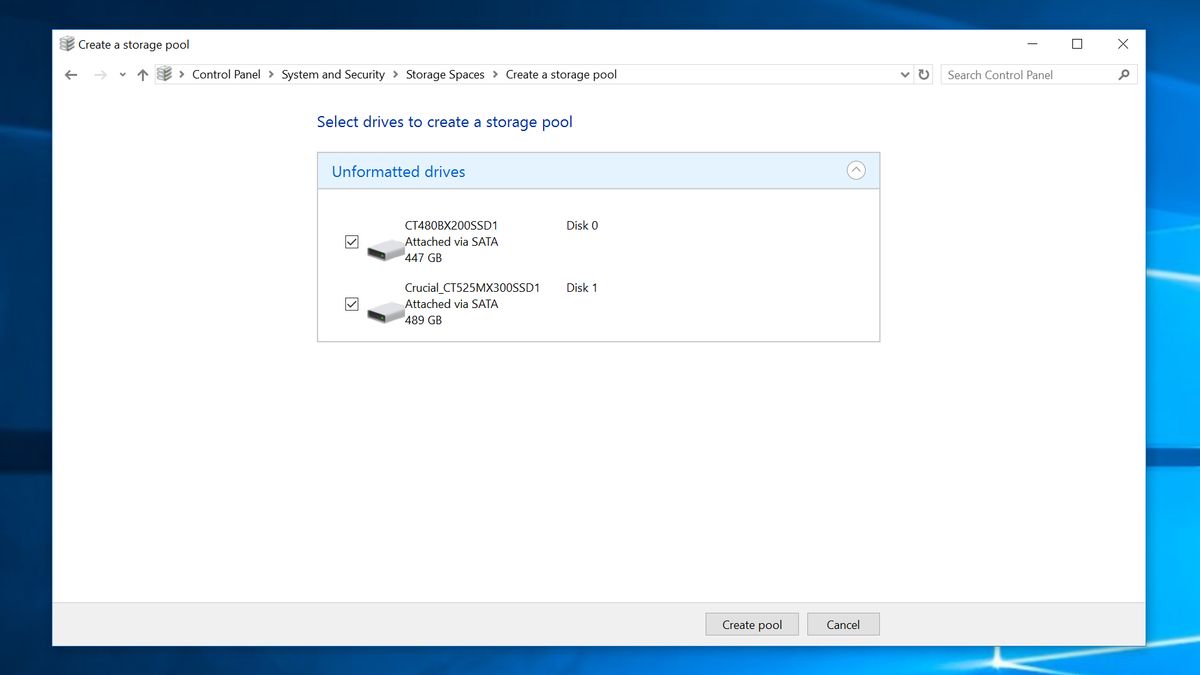Open the recent locations dropdown next to navigation arrows
This screenshot has height=675, width=1200.
coord(122,74)
